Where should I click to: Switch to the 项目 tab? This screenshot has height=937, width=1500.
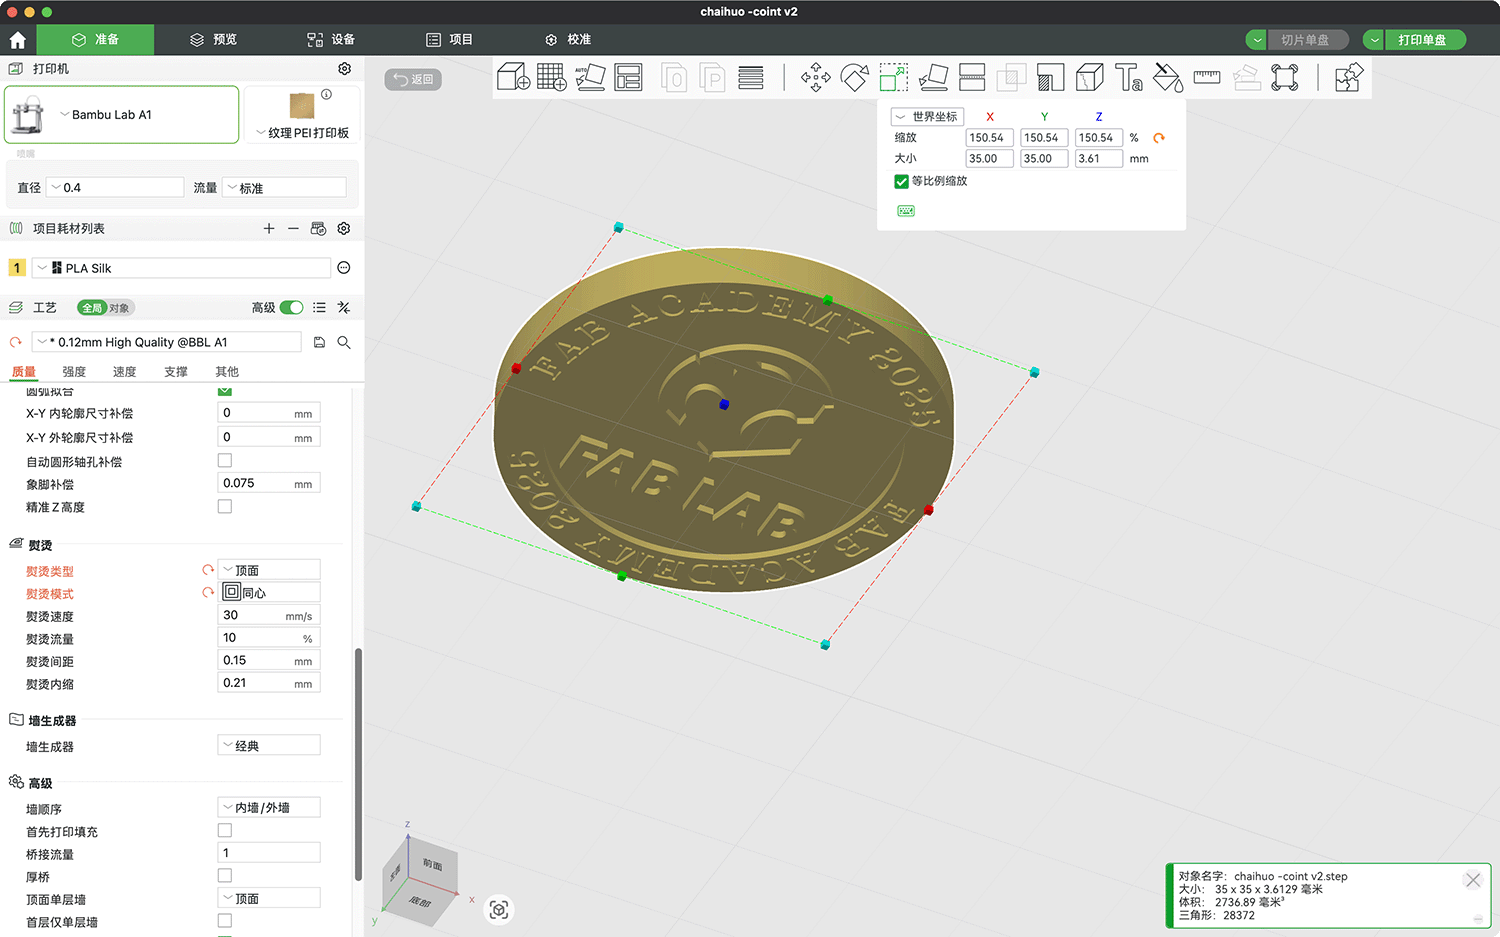pyautogui.click(x=449, y=40)
